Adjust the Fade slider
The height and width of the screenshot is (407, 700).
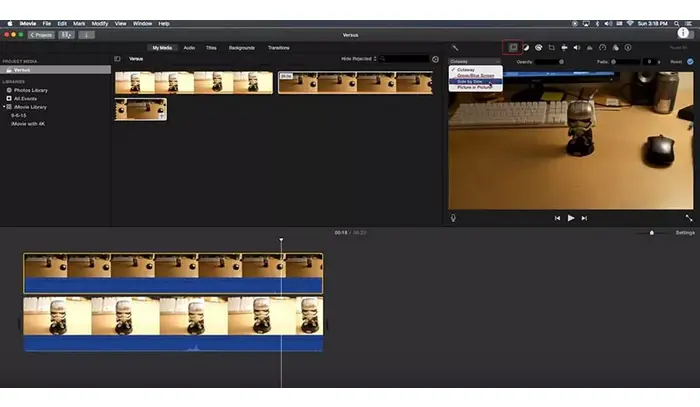tap(625, 62)
